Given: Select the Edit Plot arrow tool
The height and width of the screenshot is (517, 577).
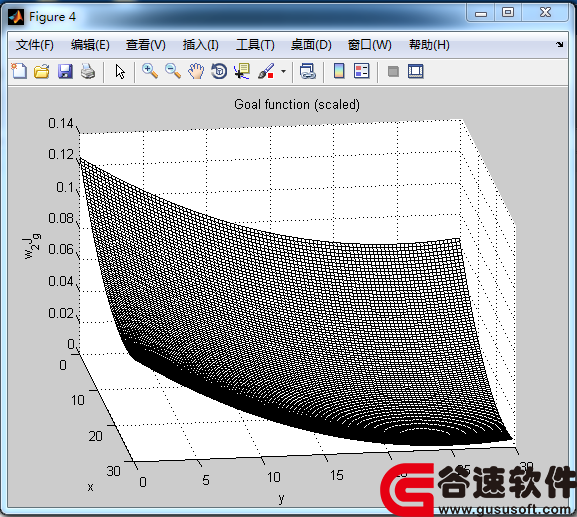Looking at the screenshot, I should pos(120,71).
